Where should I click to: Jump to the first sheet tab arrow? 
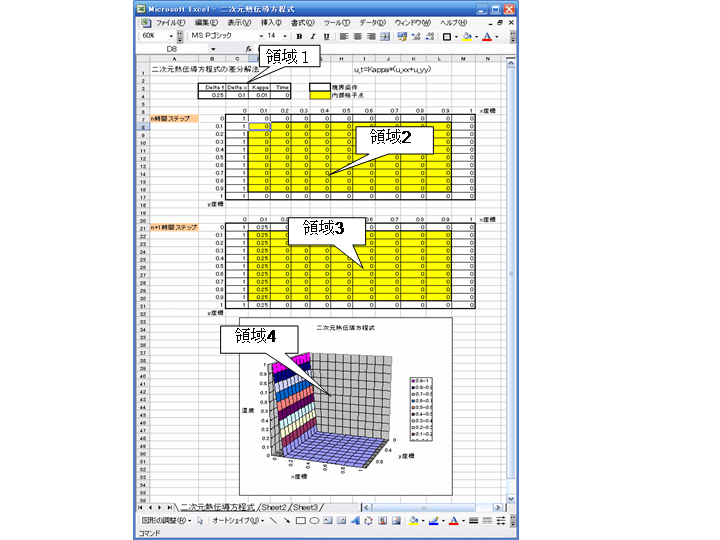tap(140, 507)
